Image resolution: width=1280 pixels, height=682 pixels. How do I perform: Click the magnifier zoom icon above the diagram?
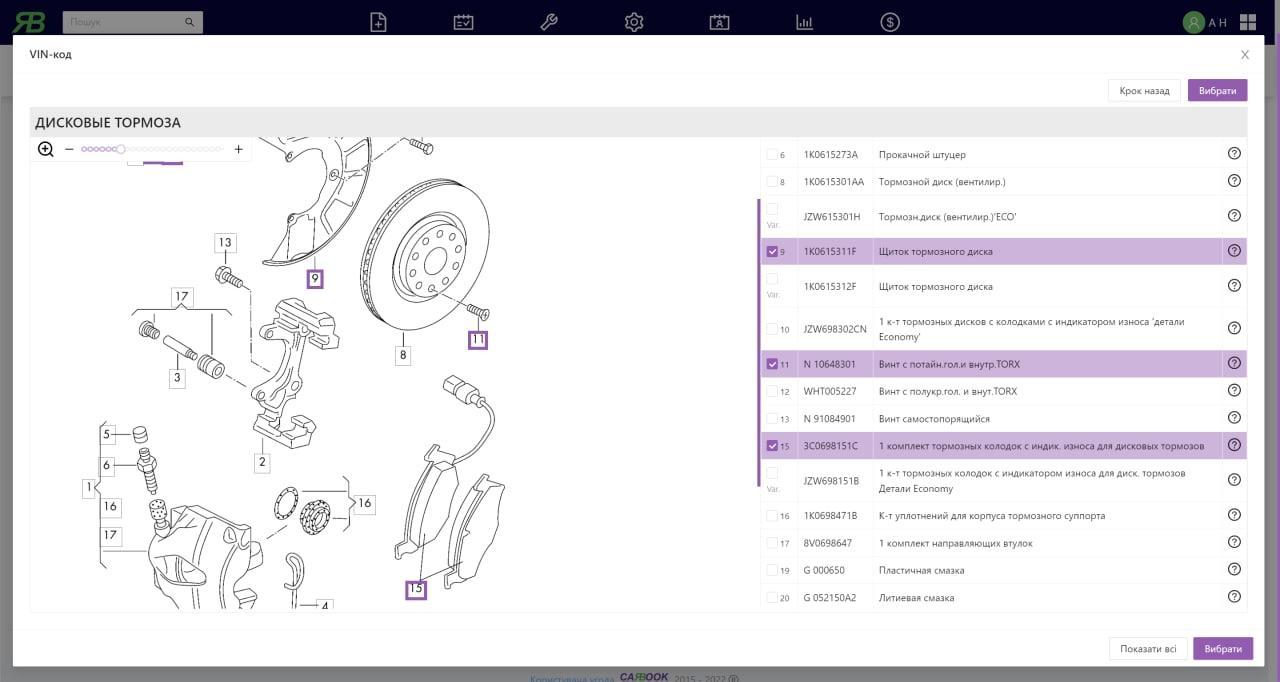pos(45,150)
